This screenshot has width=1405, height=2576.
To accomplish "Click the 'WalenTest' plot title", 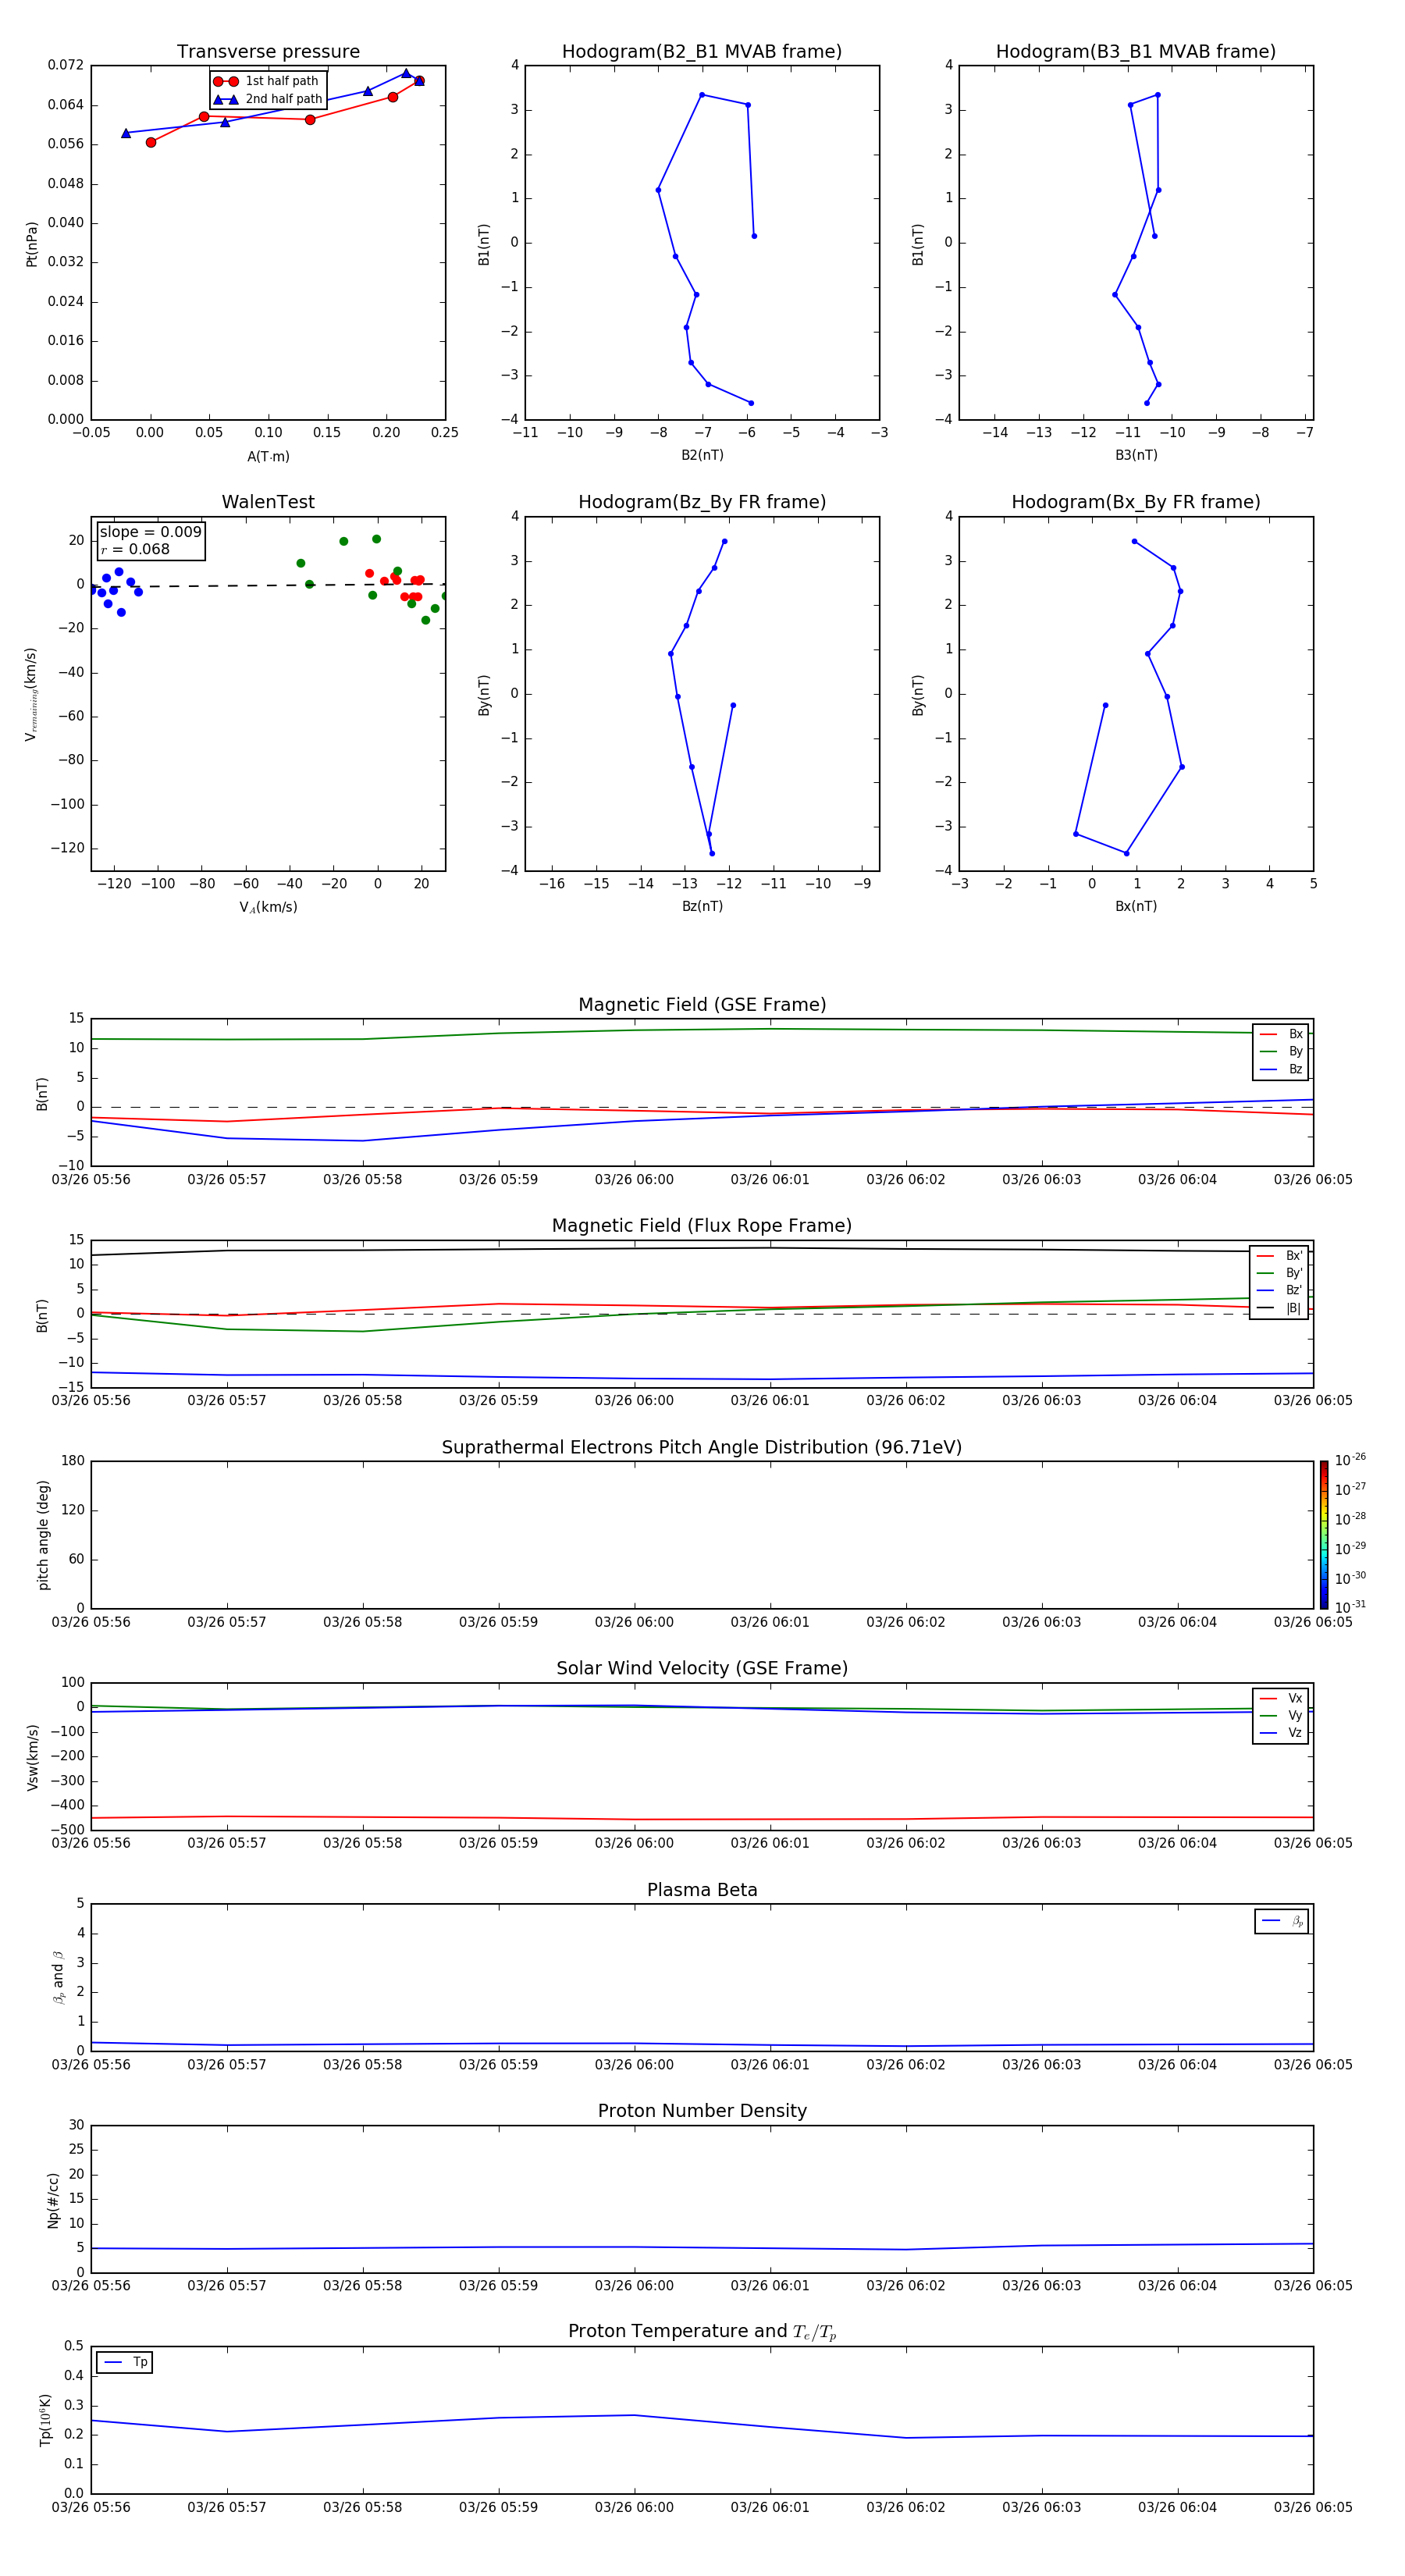I will pos(268,502).
